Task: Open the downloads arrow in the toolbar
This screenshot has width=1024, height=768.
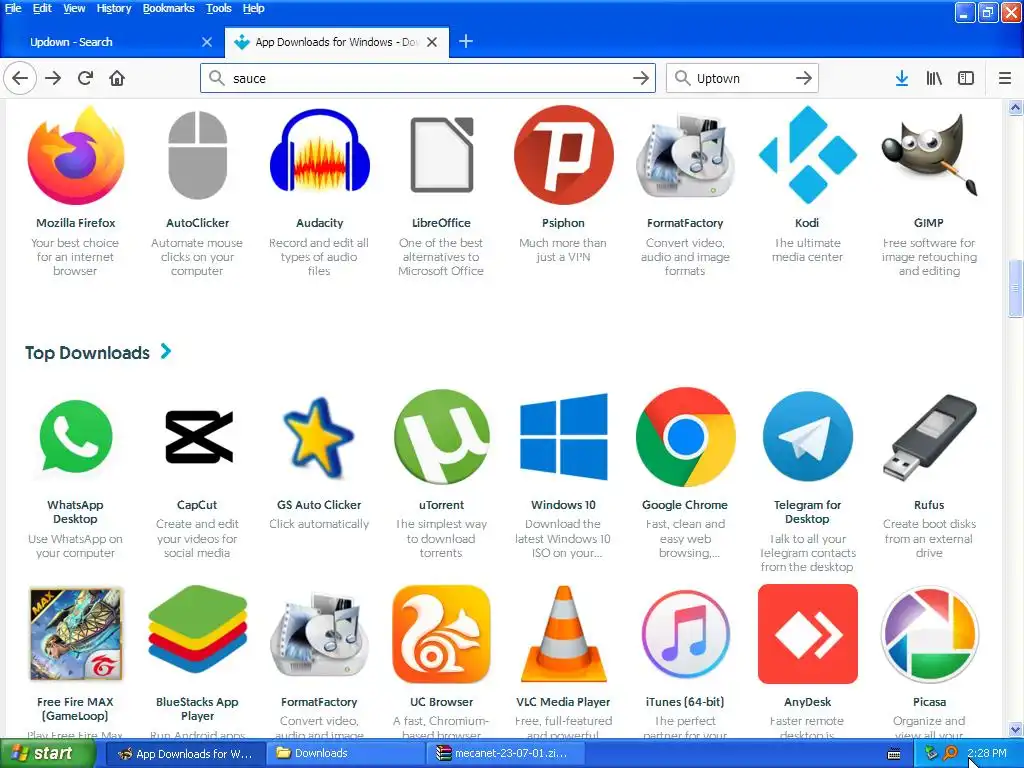Action: [x=901, y=78]
